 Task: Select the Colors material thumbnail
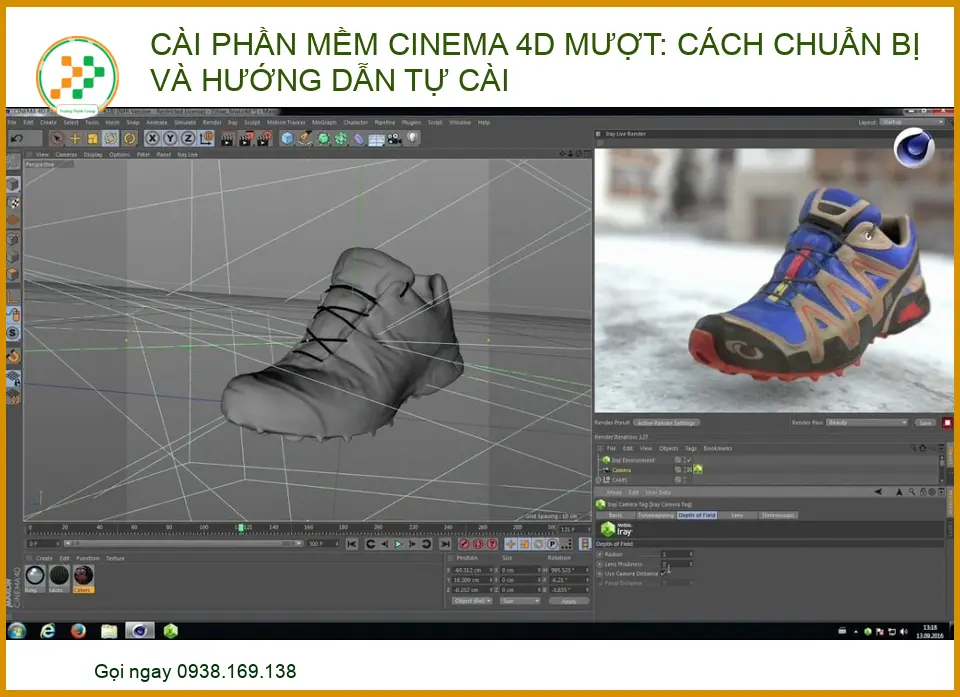coord(83,576)
